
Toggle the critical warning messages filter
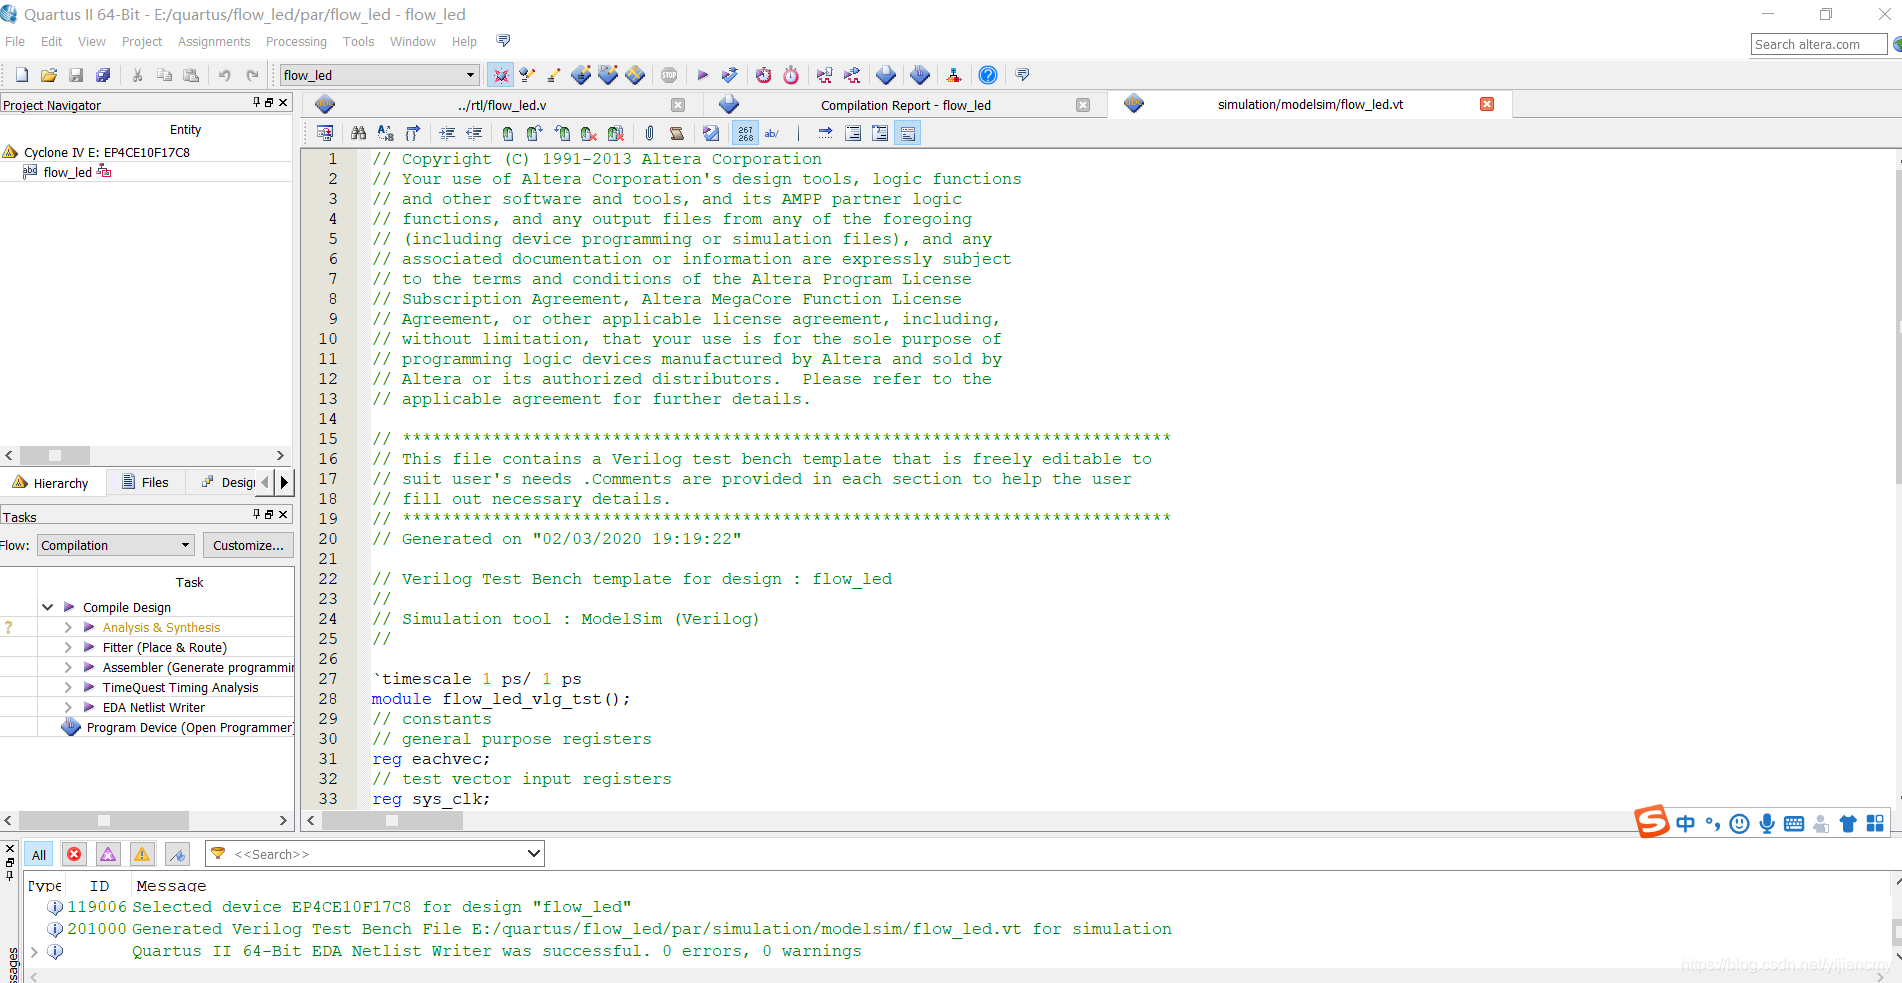pyautogui.click(x=108, y=854)
